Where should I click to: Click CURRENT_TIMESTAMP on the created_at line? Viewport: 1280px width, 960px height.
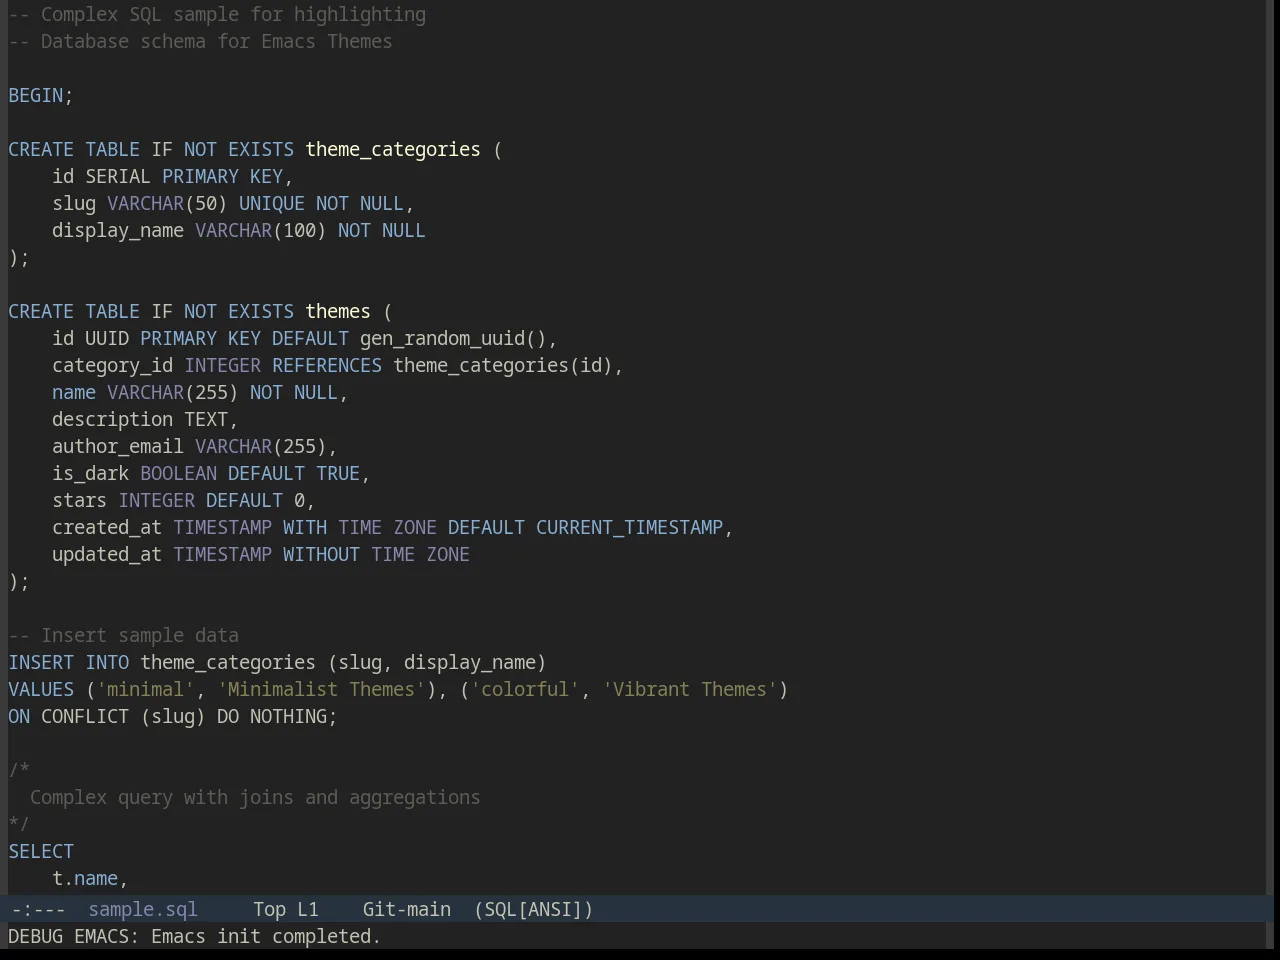(629, 528)
